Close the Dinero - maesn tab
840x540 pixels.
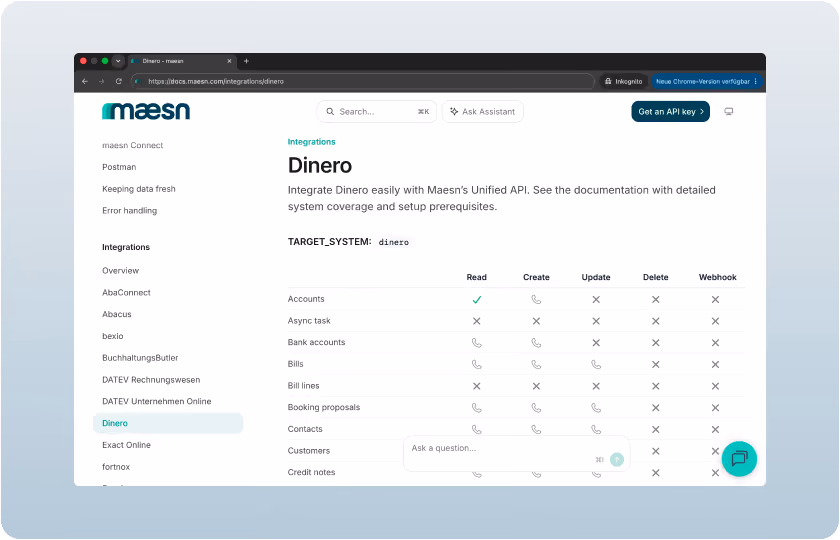229,61
